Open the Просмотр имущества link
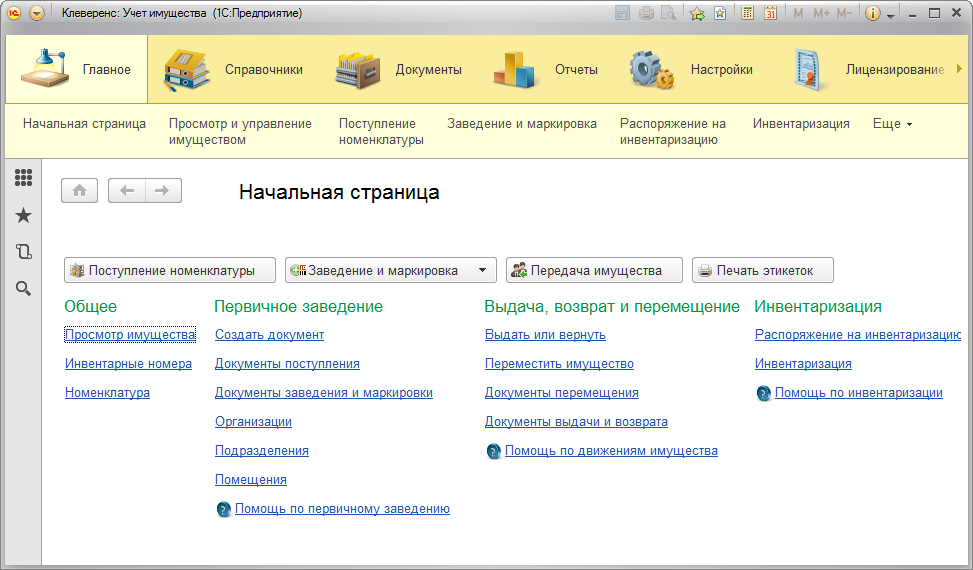The height and width of the screenshot is (570, 973). point(130,334)
